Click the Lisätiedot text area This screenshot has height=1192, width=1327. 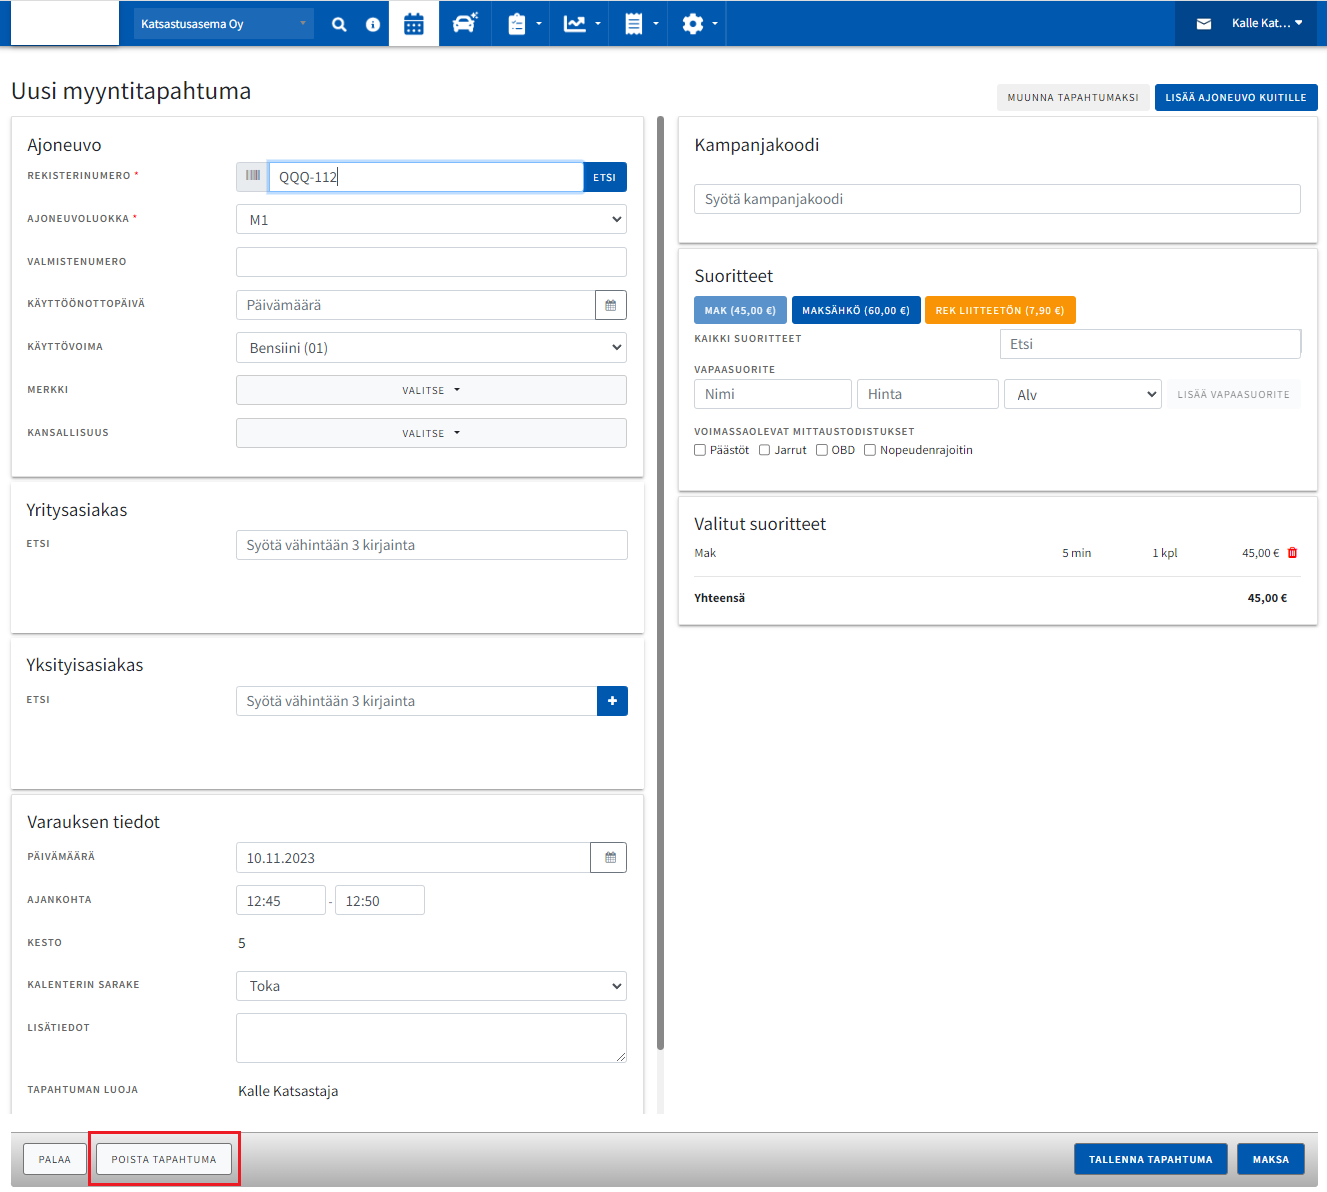point(431,1038)
